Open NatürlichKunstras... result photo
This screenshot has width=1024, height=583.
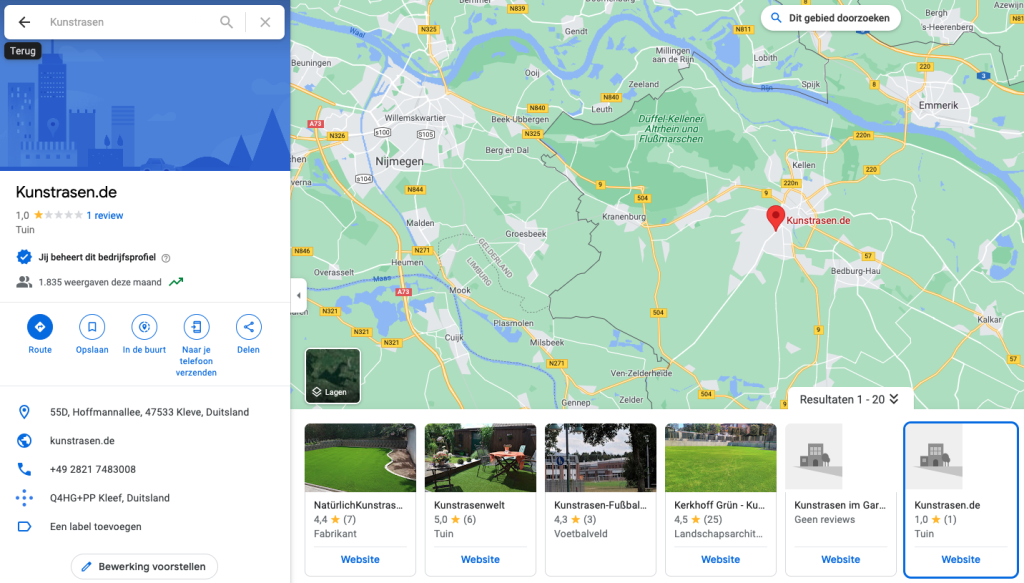pyautogui.click(x=360, y=458)
